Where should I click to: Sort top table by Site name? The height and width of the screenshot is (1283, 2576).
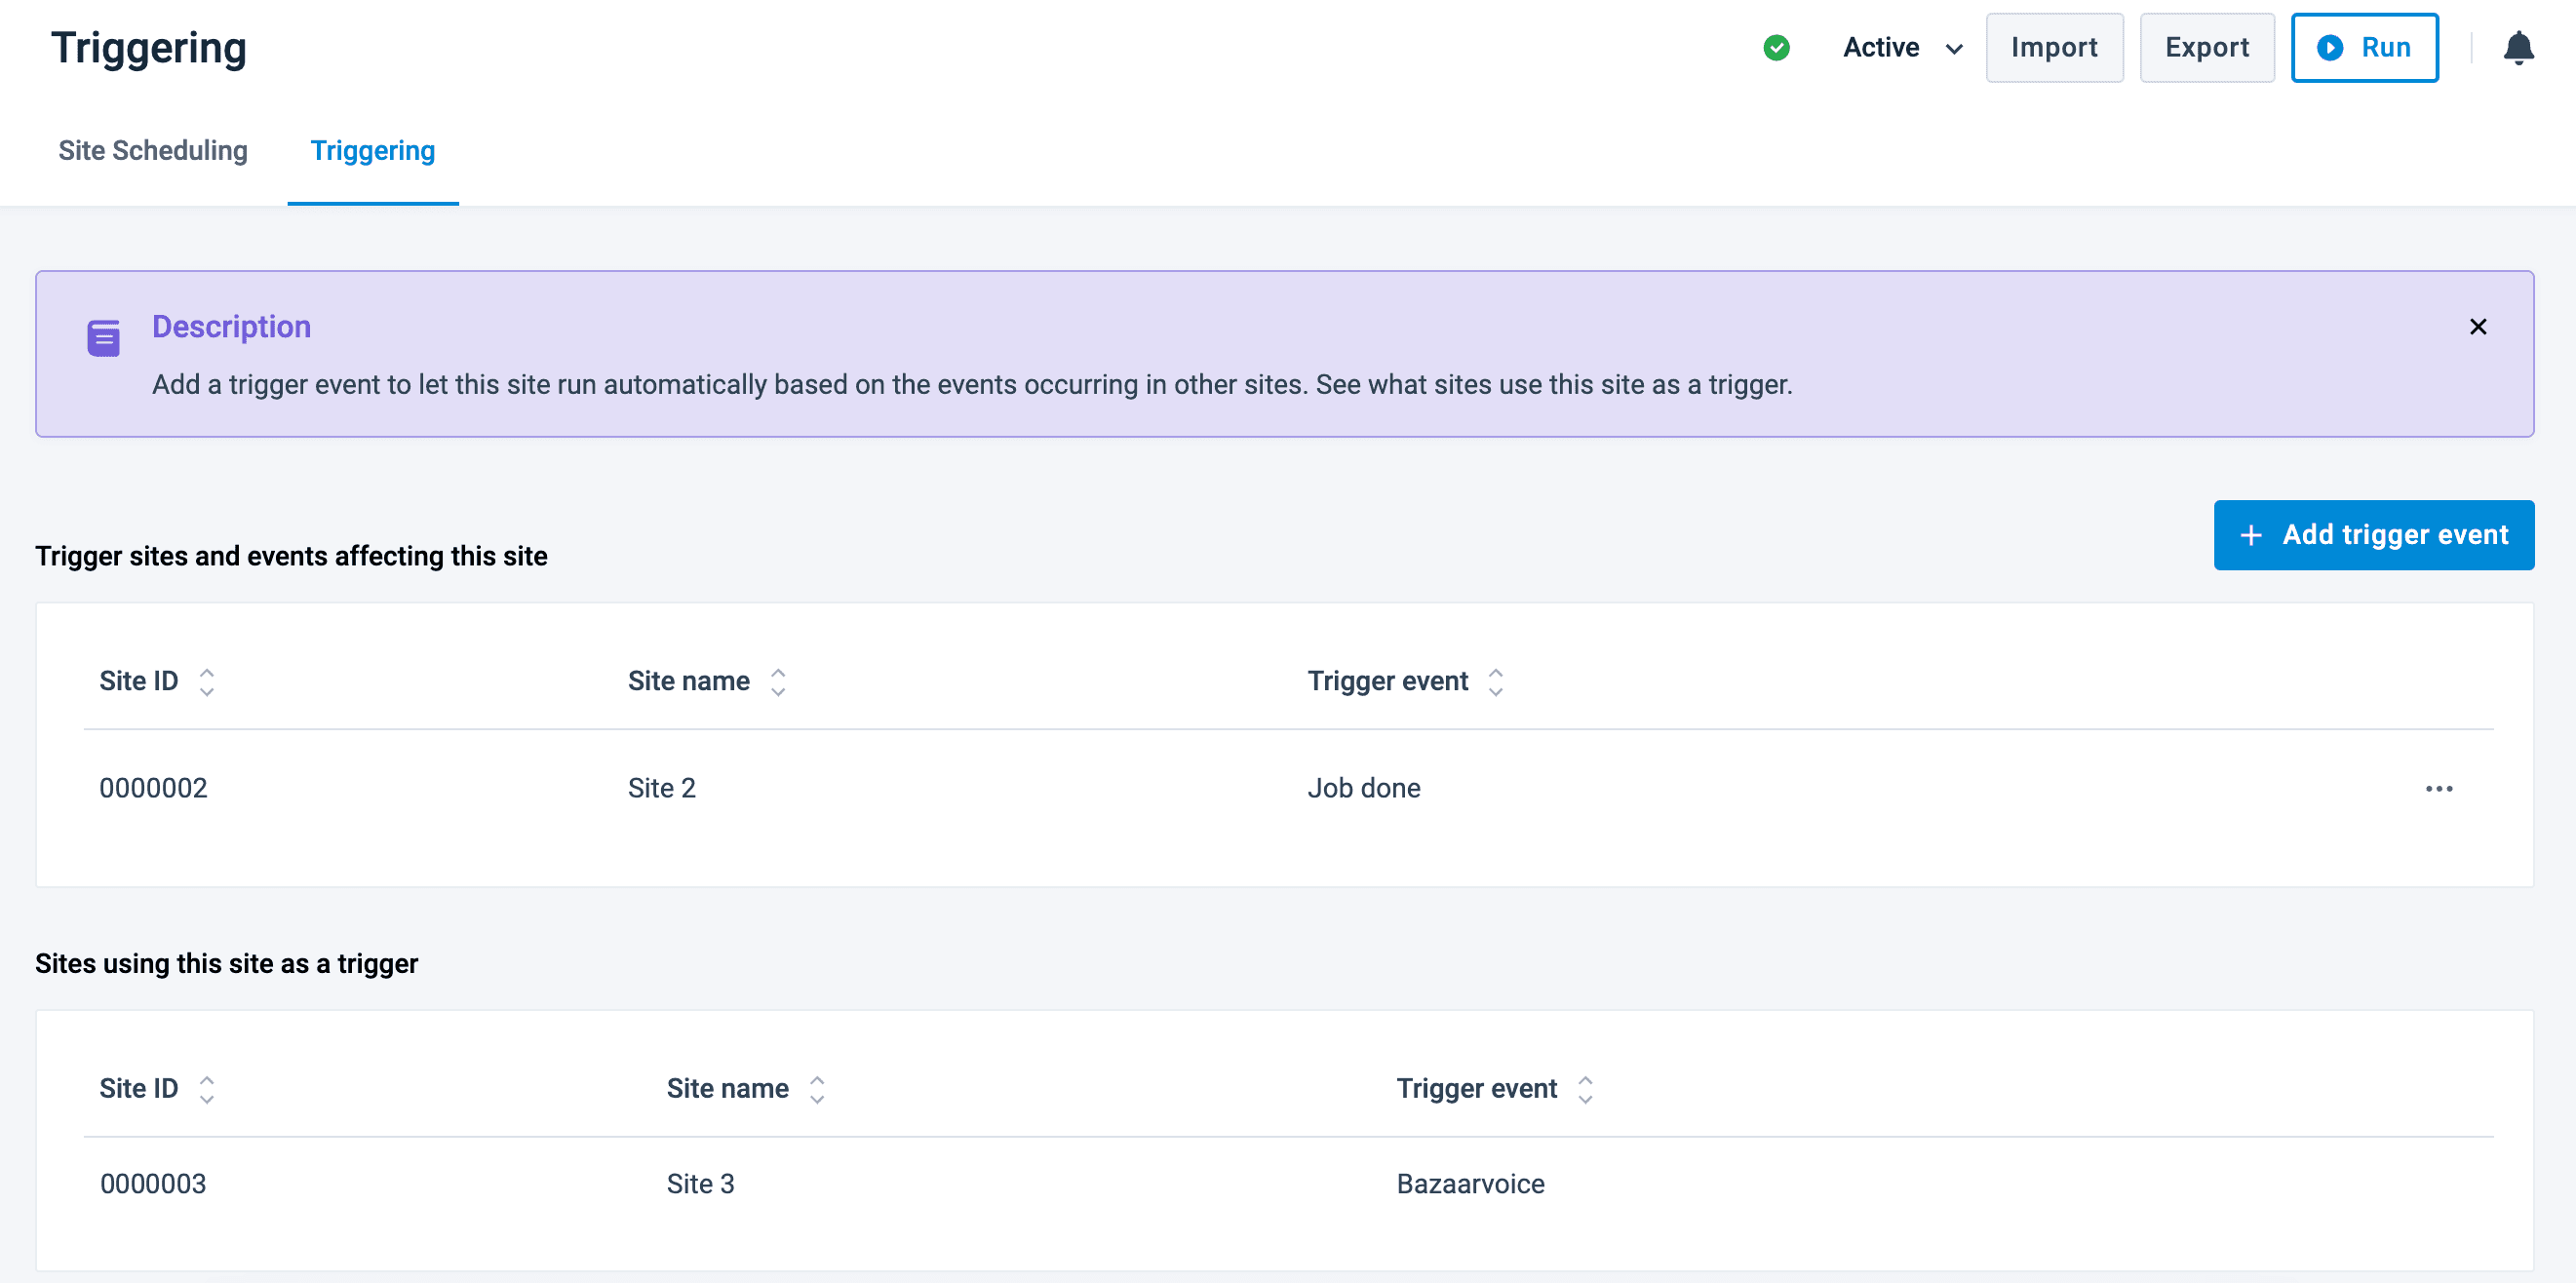778,682
